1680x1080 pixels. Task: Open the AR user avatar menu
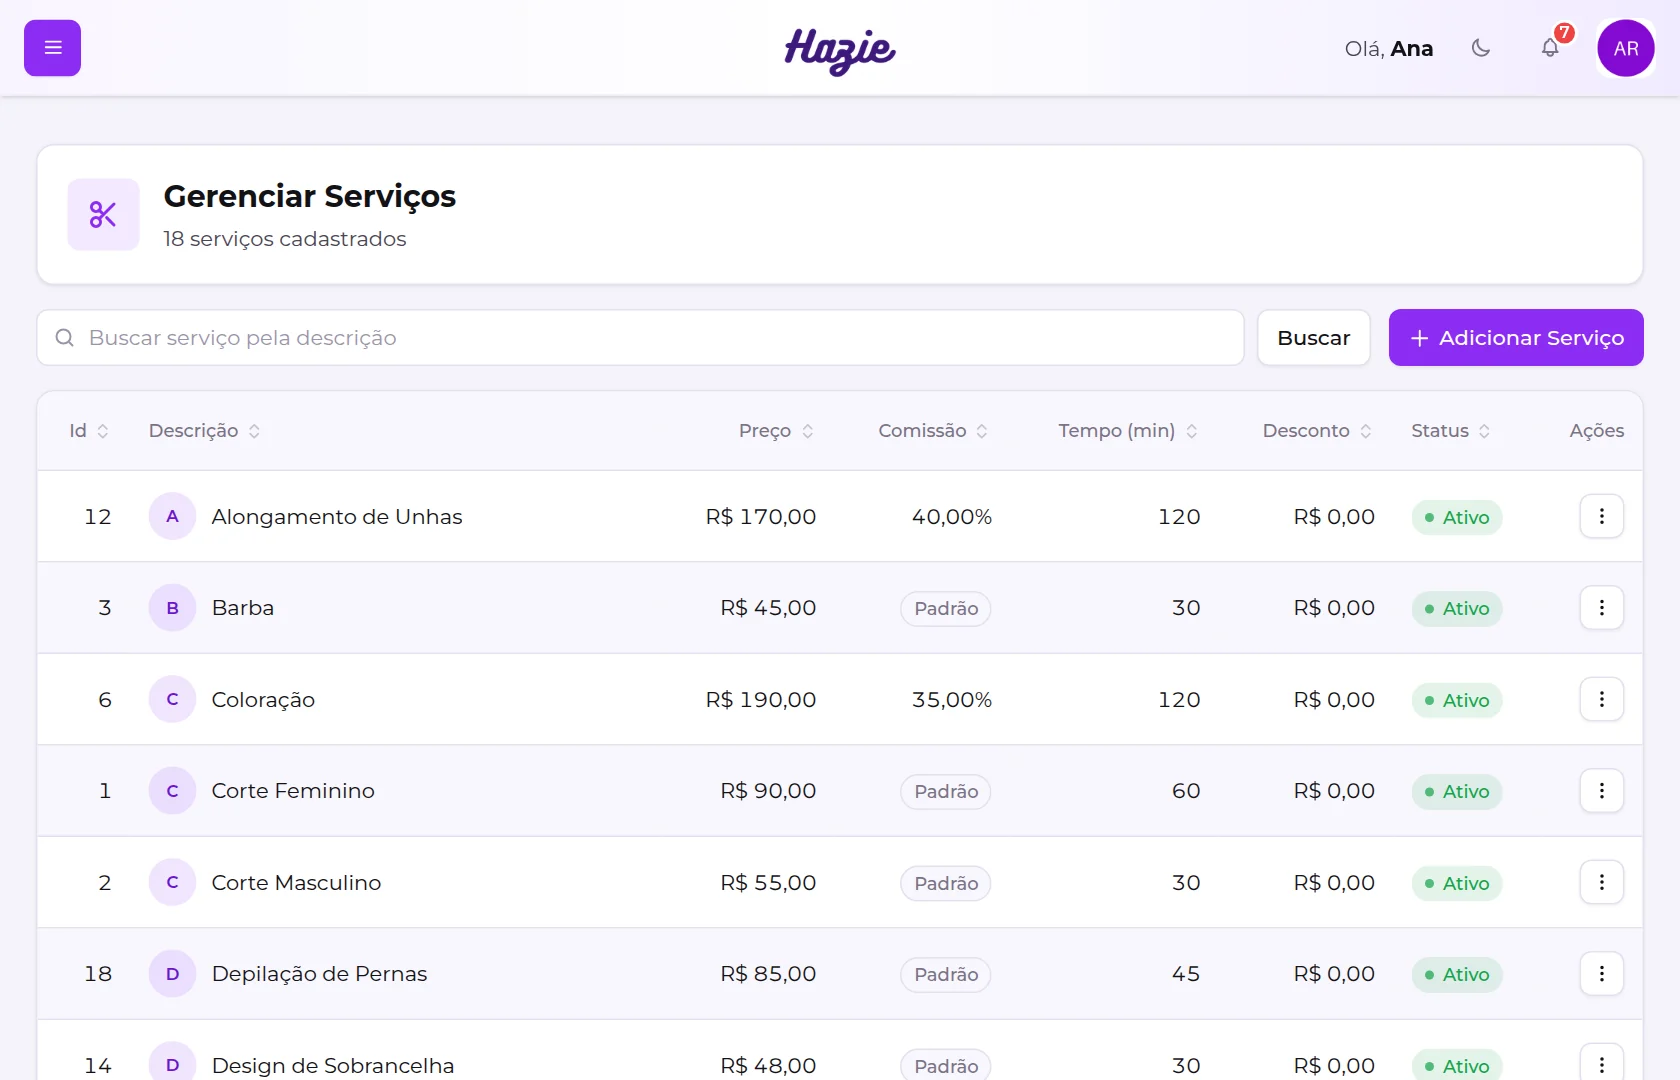tap(1626, 48)
